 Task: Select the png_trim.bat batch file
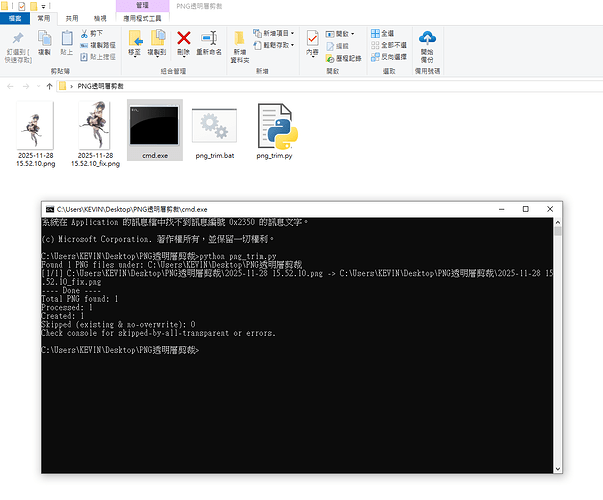tap(214, 130)
